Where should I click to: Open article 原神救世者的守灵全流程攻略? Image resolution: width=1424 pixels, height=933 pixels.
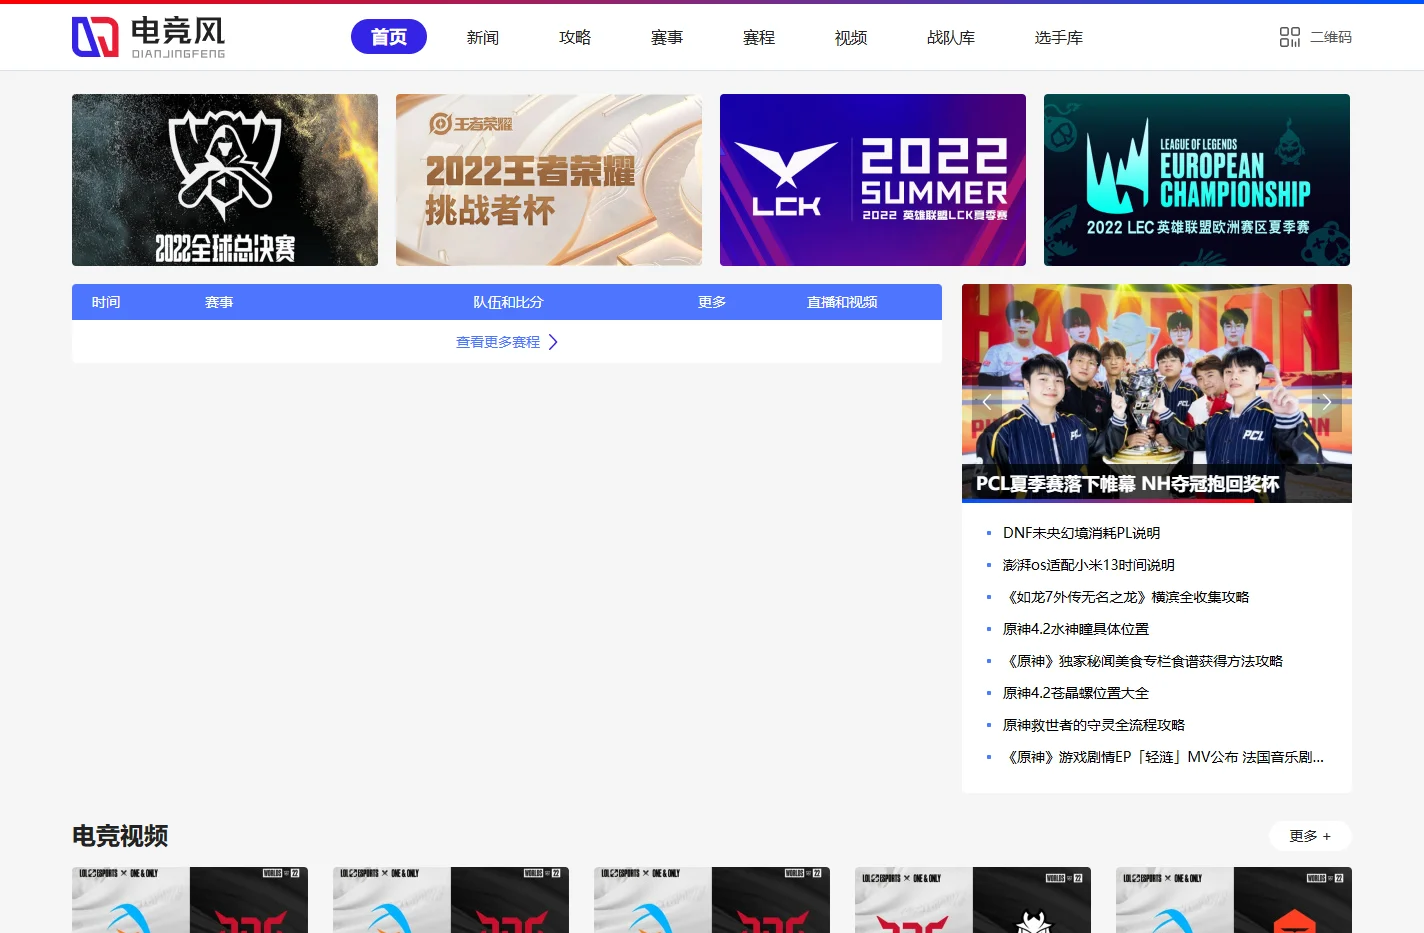click(x=1094, y=725)
